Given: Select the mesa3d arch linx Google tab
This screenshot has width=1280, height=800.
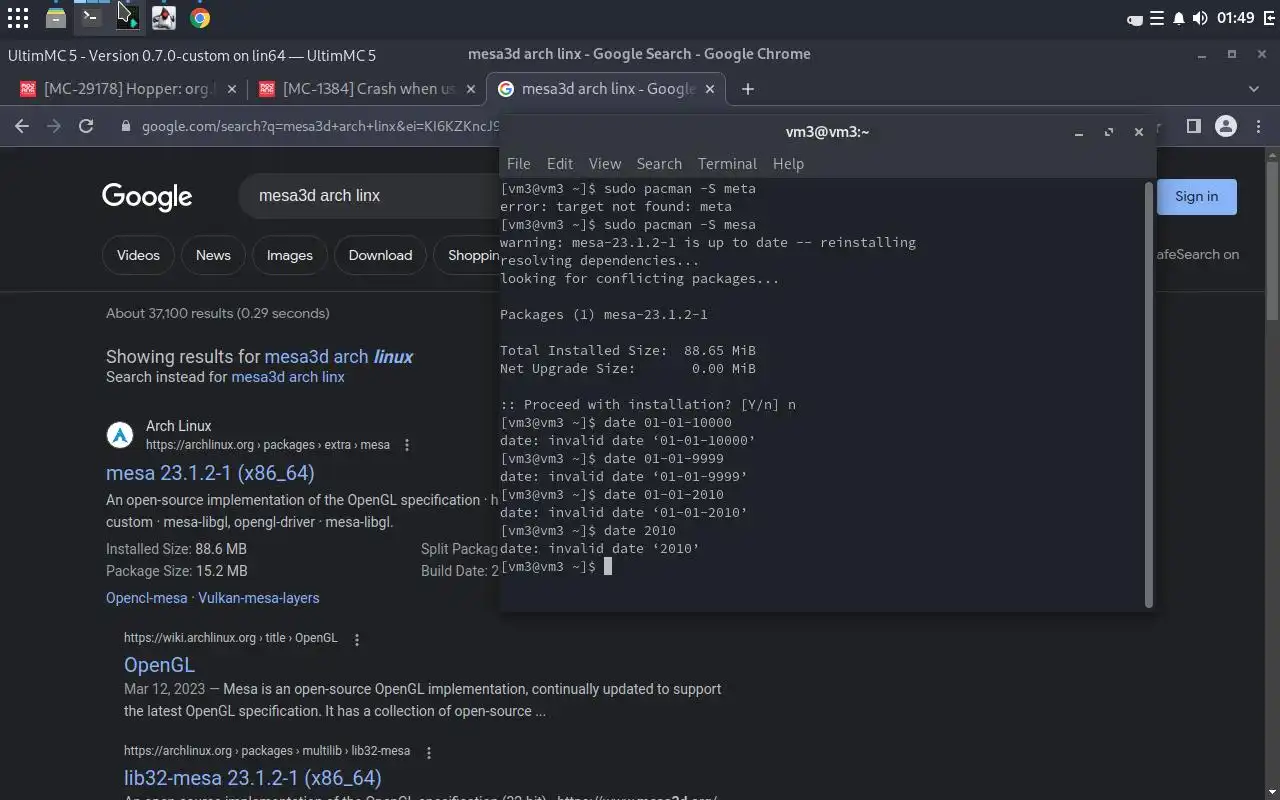Looking at the screenshot, I should (x=608, y=89).
